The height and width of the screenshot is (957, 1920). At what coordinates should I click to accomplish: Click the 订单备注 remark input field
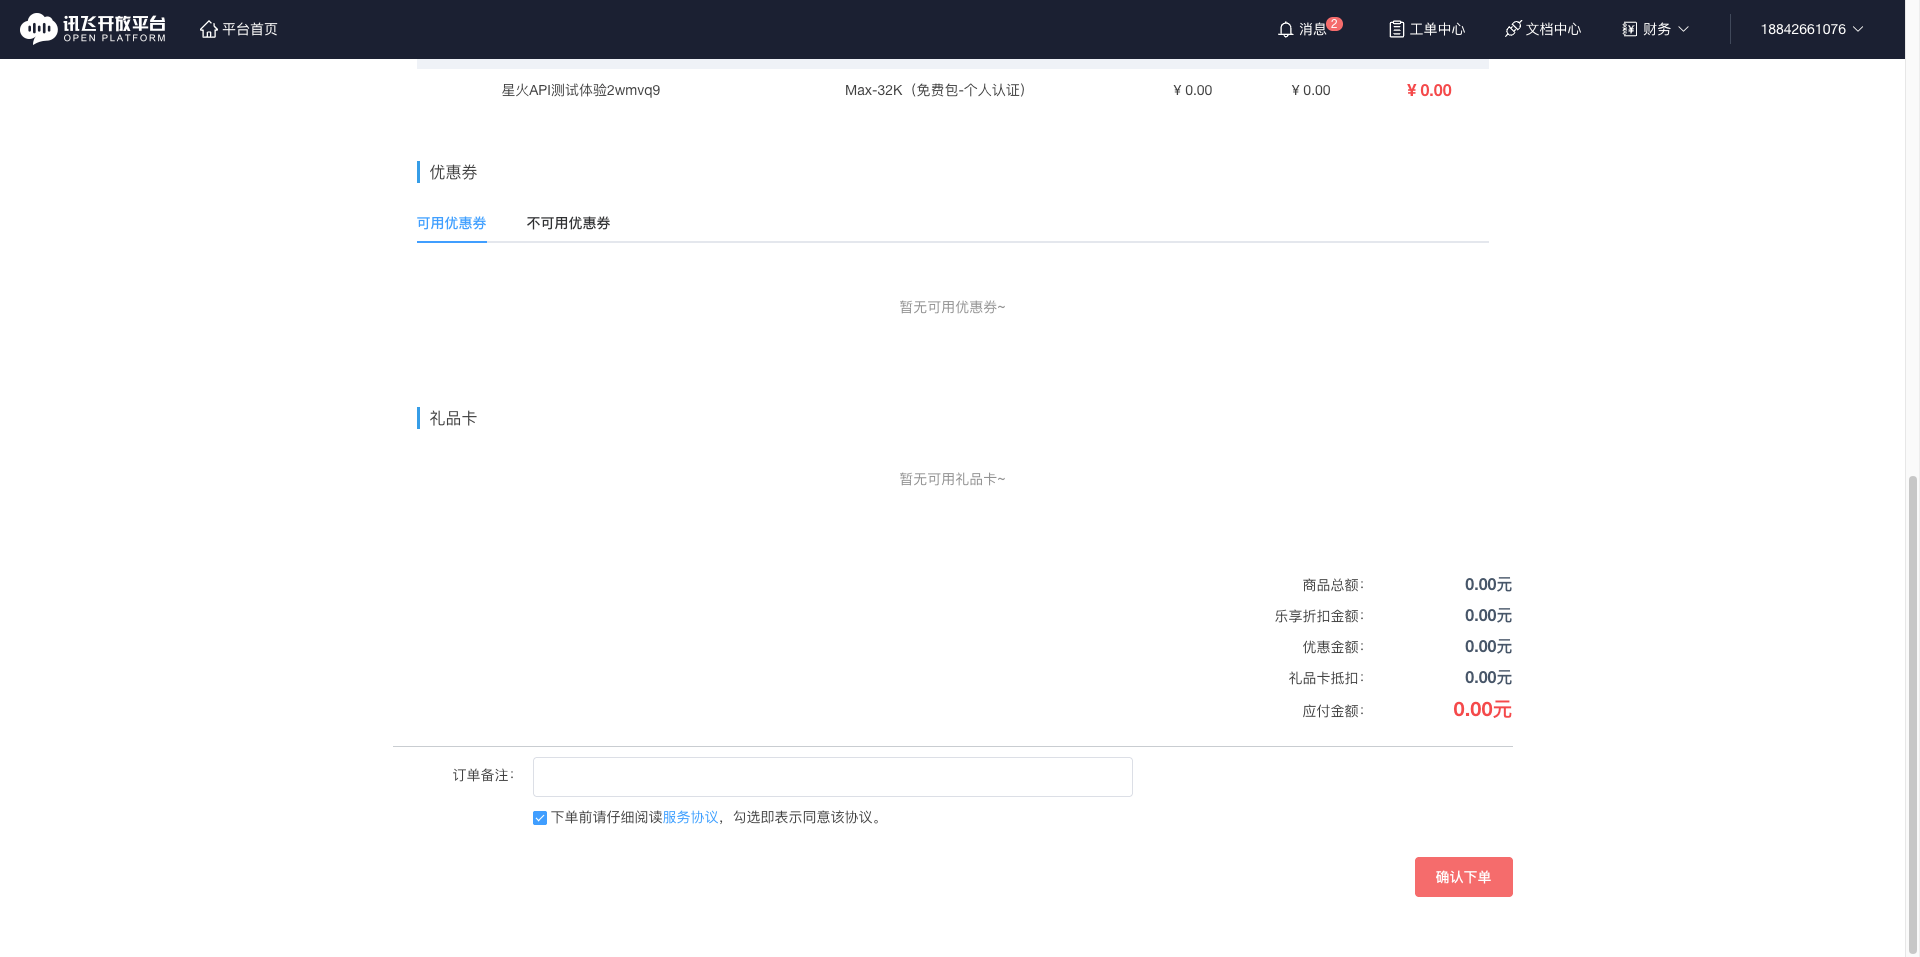point(832,777)
